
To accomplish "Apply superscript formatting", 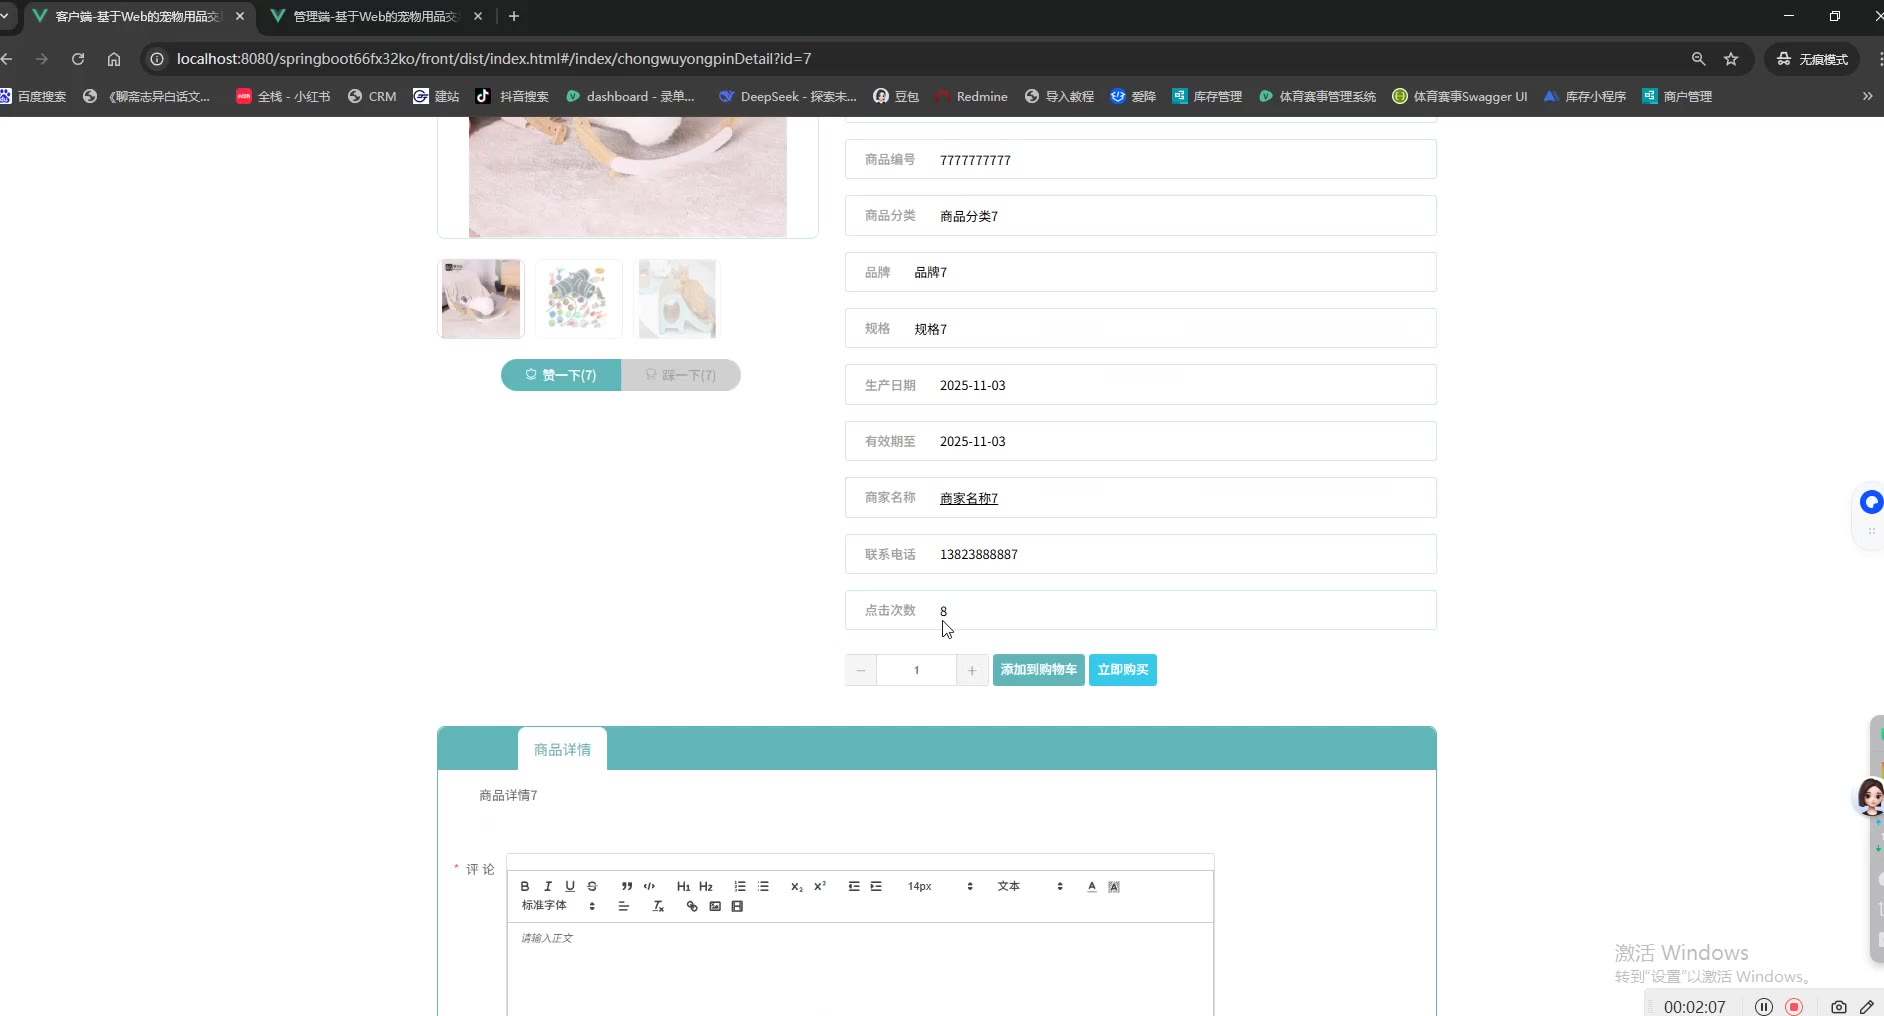I will pos(820,886).
